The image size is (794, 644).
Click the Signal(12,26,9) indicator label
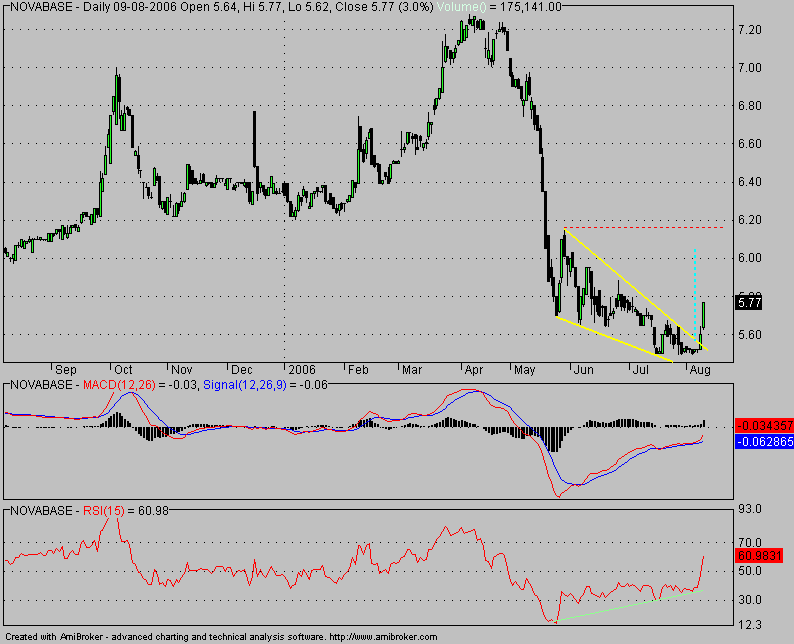(x=245, y=385)
